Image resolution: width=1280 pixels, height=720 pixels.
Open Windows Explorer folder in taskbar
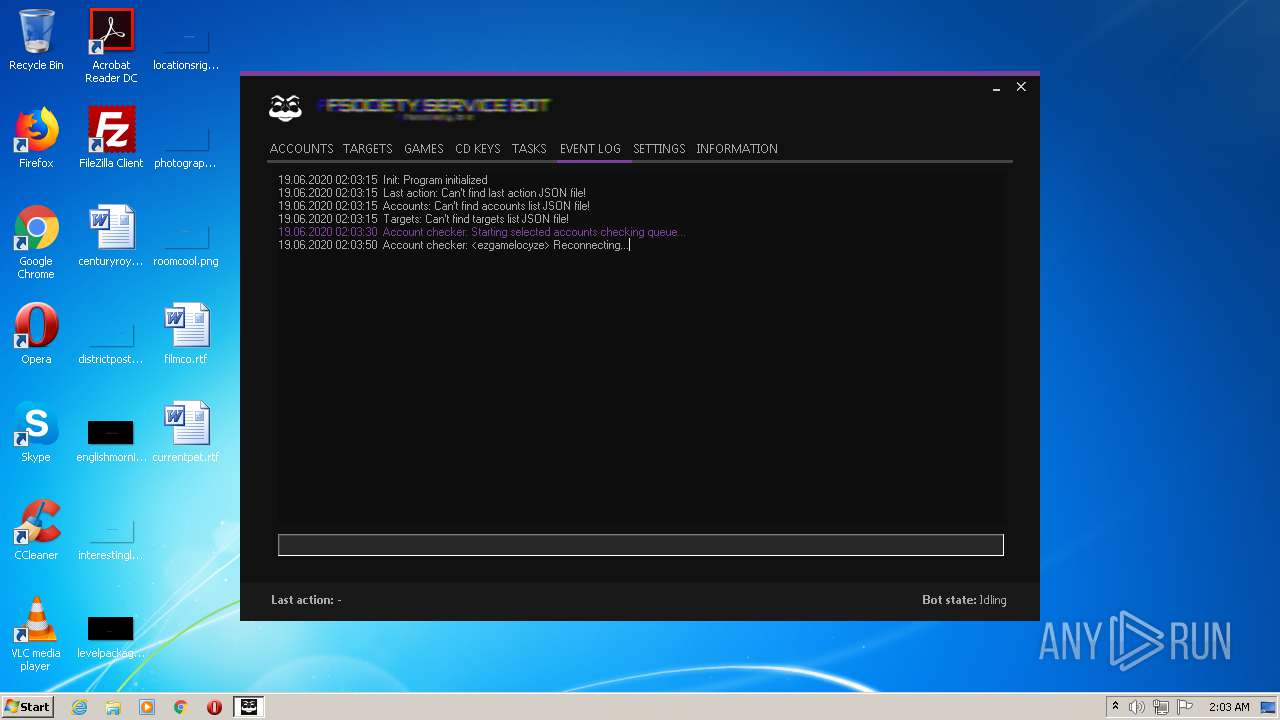113,707
